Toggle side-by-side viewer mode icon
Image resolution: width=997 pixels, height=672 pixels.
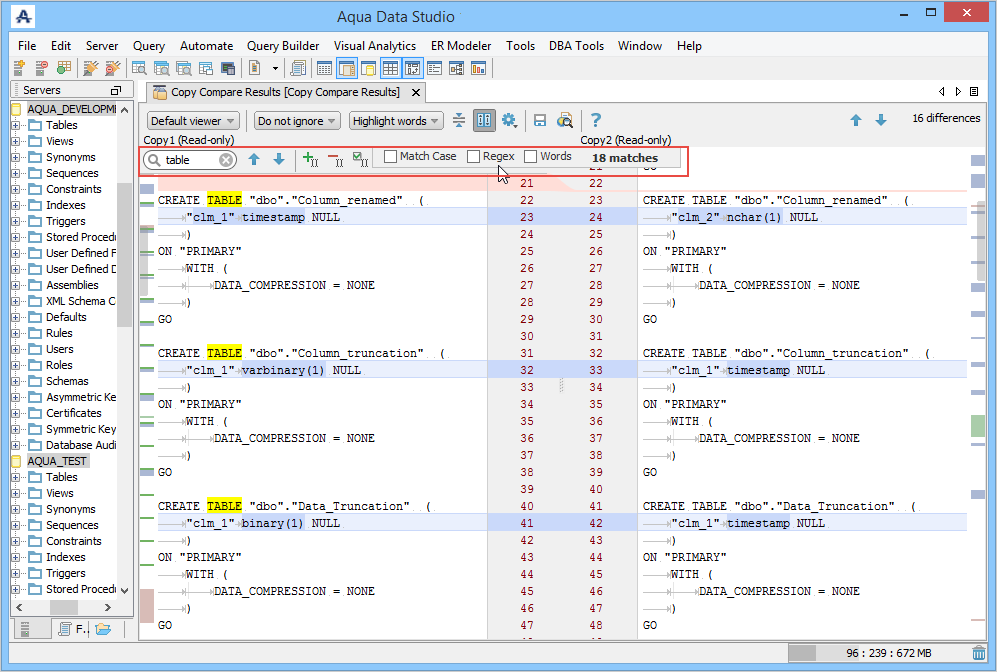tap(484, 120)
